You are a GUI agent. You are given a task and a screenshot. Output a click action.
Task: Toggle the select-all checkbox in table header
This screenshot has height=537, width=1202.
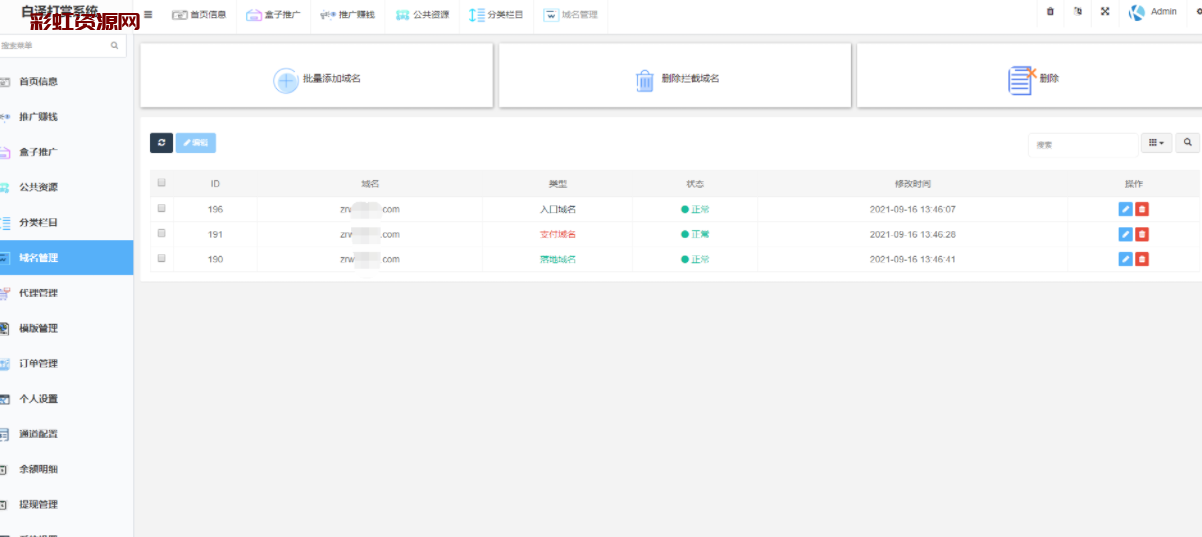161,183
